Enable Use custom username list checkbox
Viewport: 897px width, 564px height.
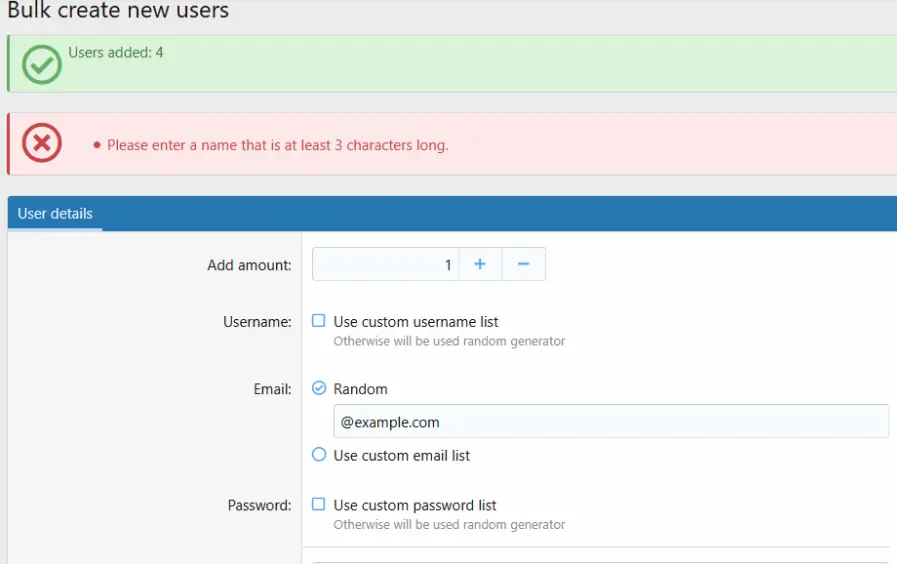point(319,321)
